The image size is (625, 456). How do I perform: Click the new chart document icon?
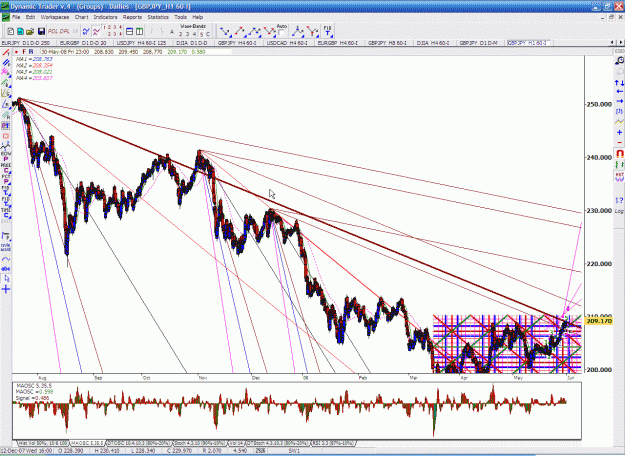[11, 31]
